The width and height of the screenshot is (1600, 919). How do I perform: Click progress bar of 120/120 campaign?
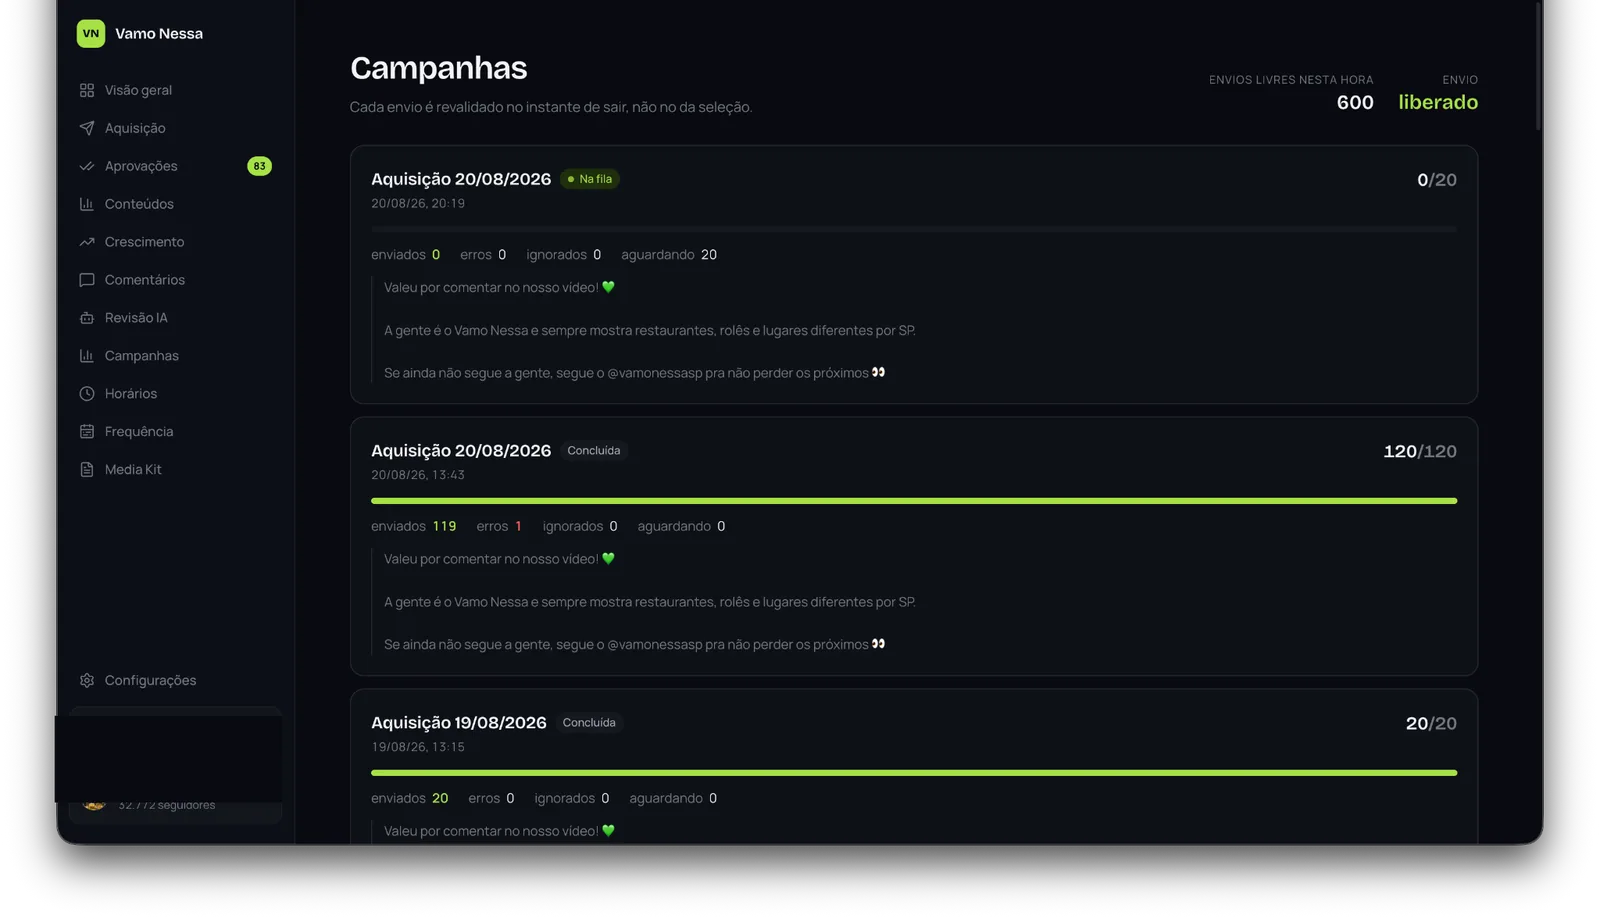pyautogui.click(x=914, y=501)
